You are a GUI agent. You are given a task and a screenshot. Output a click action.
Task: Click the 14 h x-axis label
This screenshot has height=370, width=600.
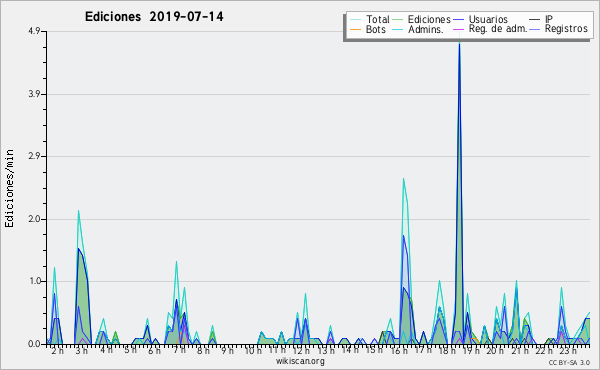coord(350,350)
